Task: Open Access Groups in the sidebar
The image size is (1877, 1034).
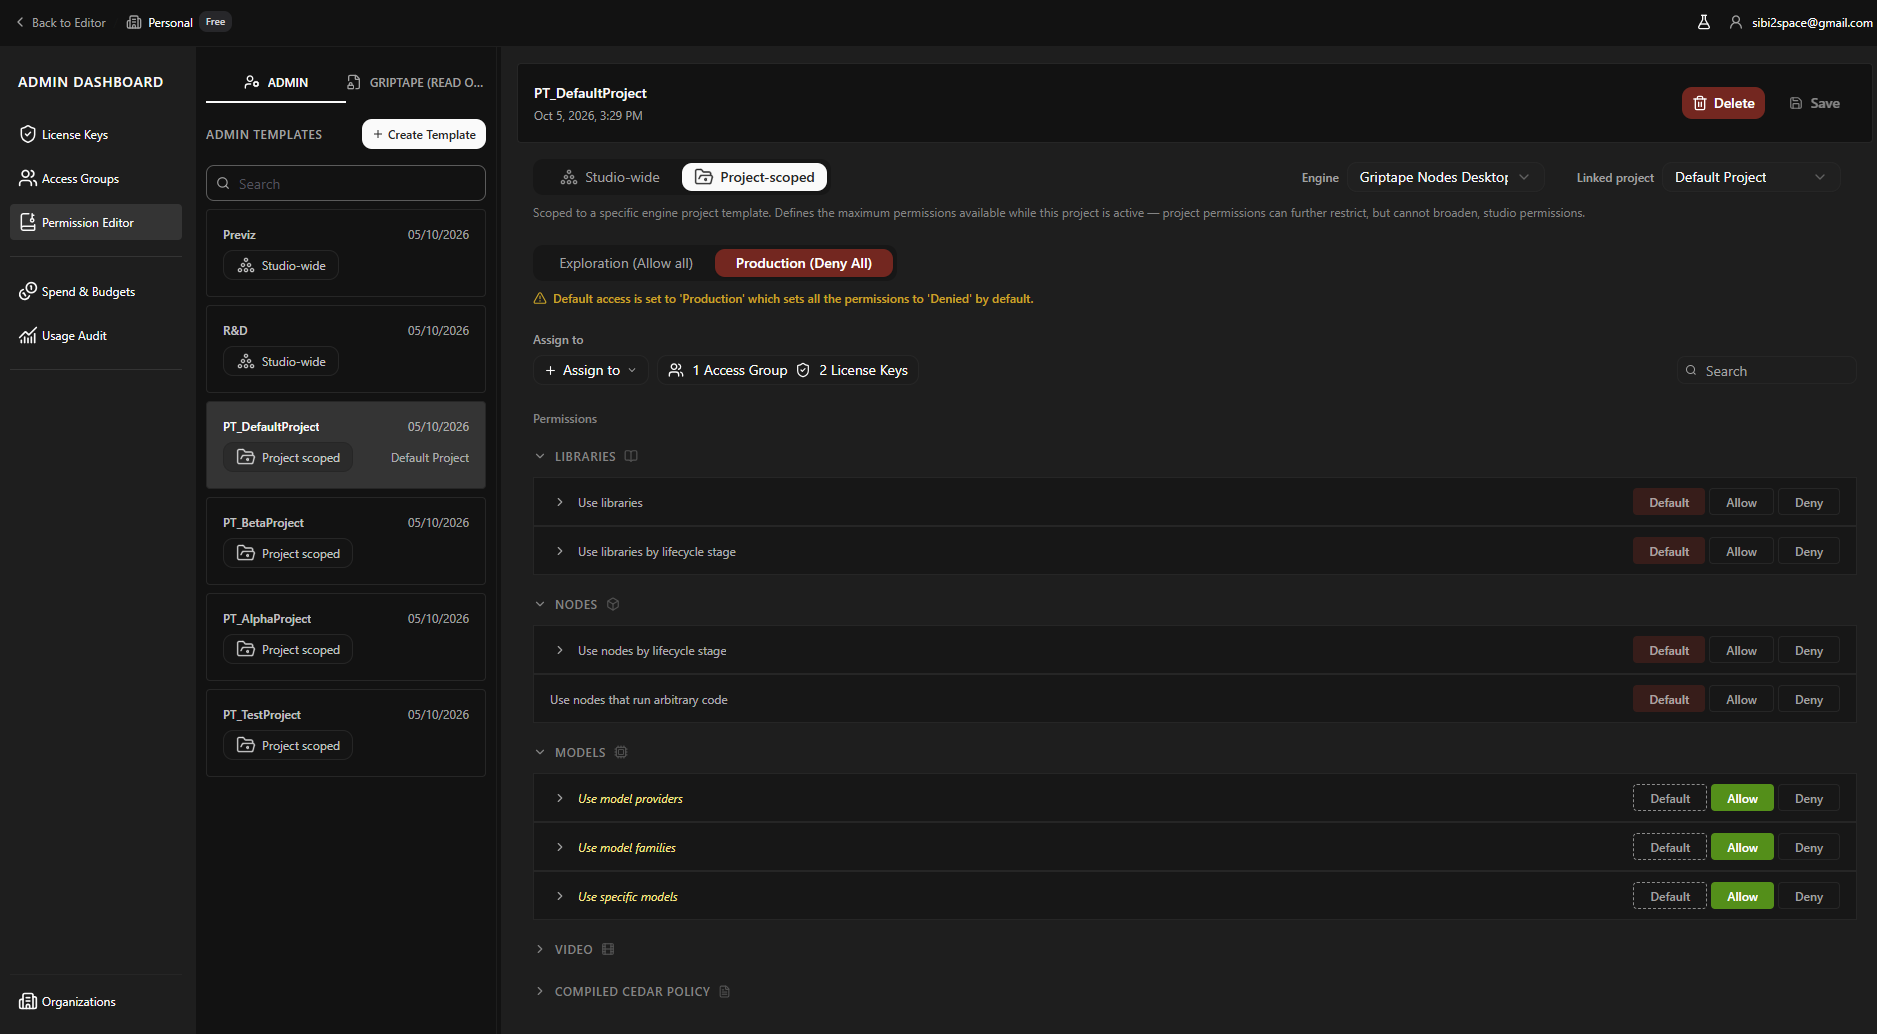Action: coord(96,178)
